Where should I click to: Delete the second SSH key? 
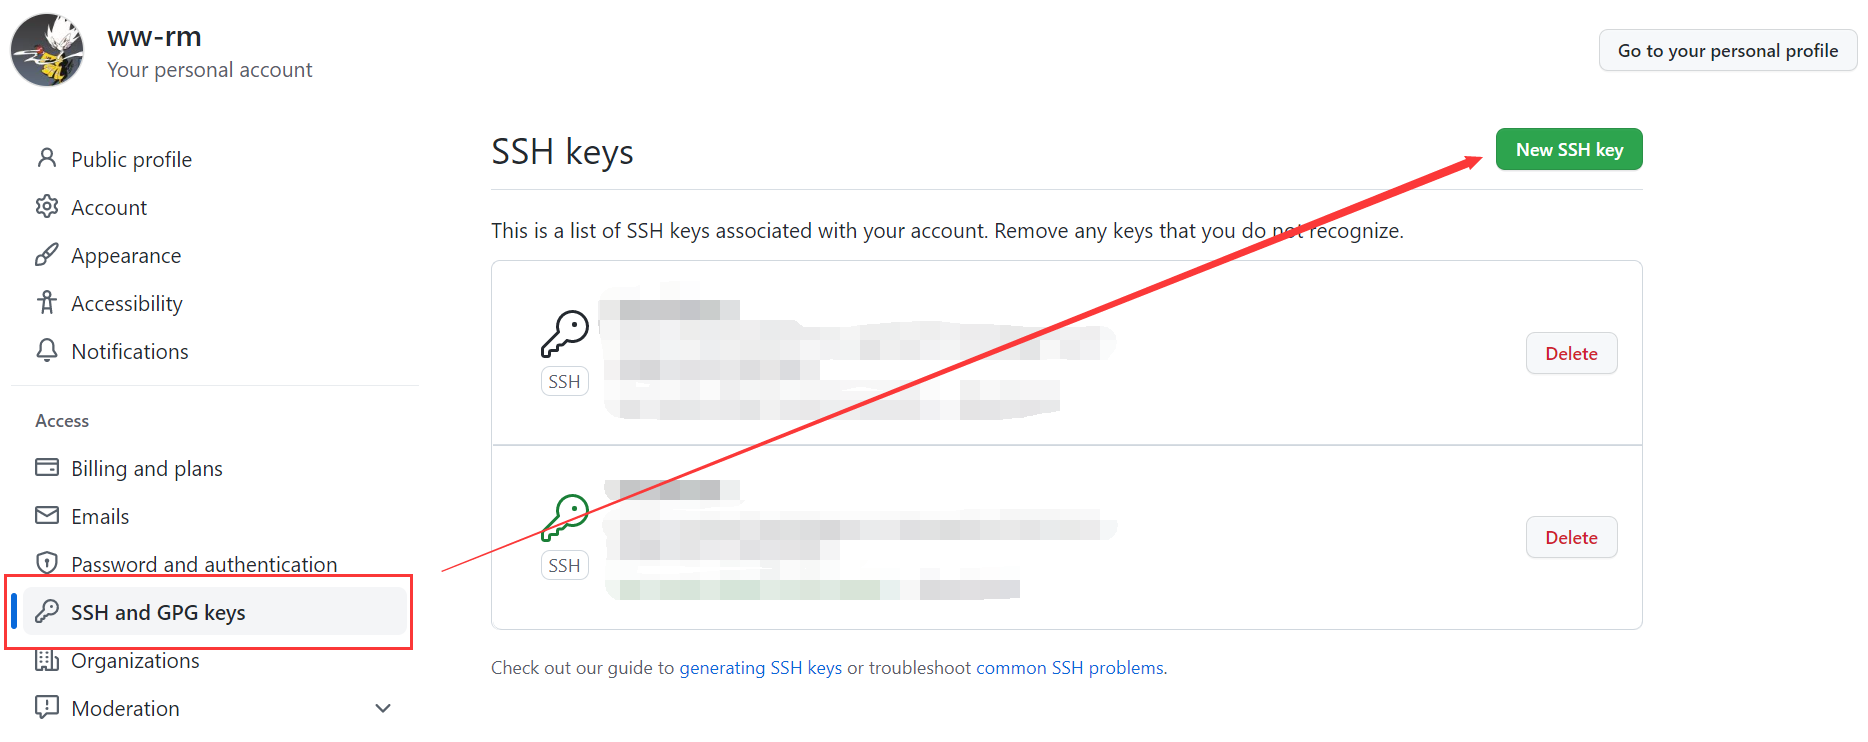tap(1571, 537)
